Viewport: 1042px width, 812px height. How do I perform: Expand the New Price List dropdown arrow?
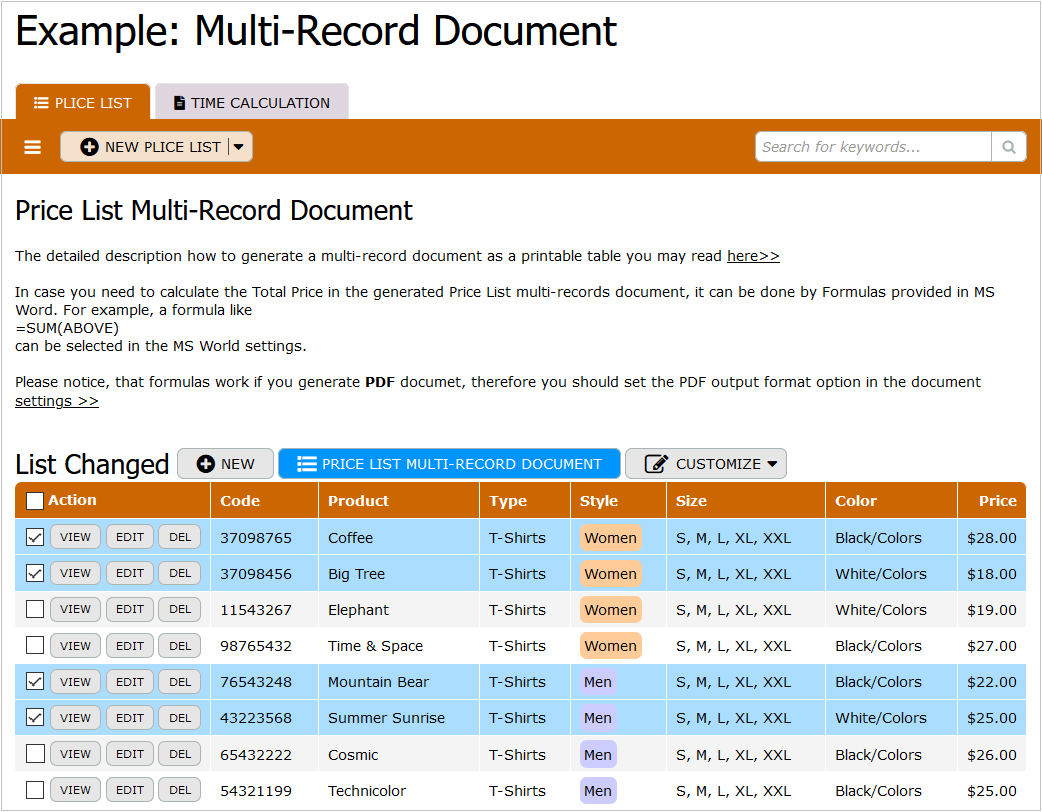pyautogui.click(x=239, y=147)
